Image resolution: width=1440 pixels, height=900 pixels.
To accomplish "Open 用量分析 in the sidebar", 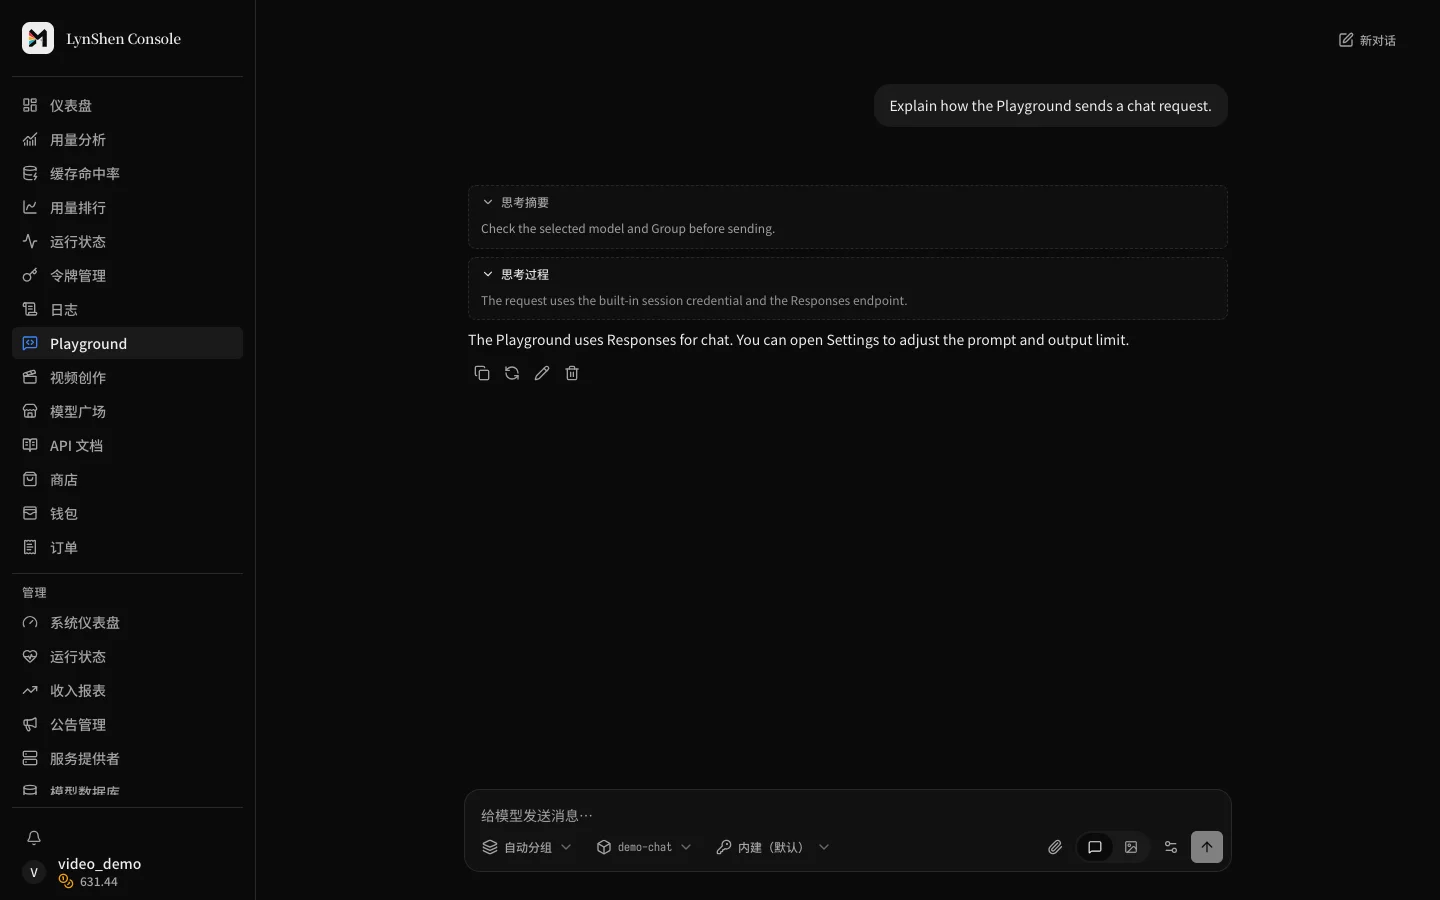I will [x=127, y=139].
